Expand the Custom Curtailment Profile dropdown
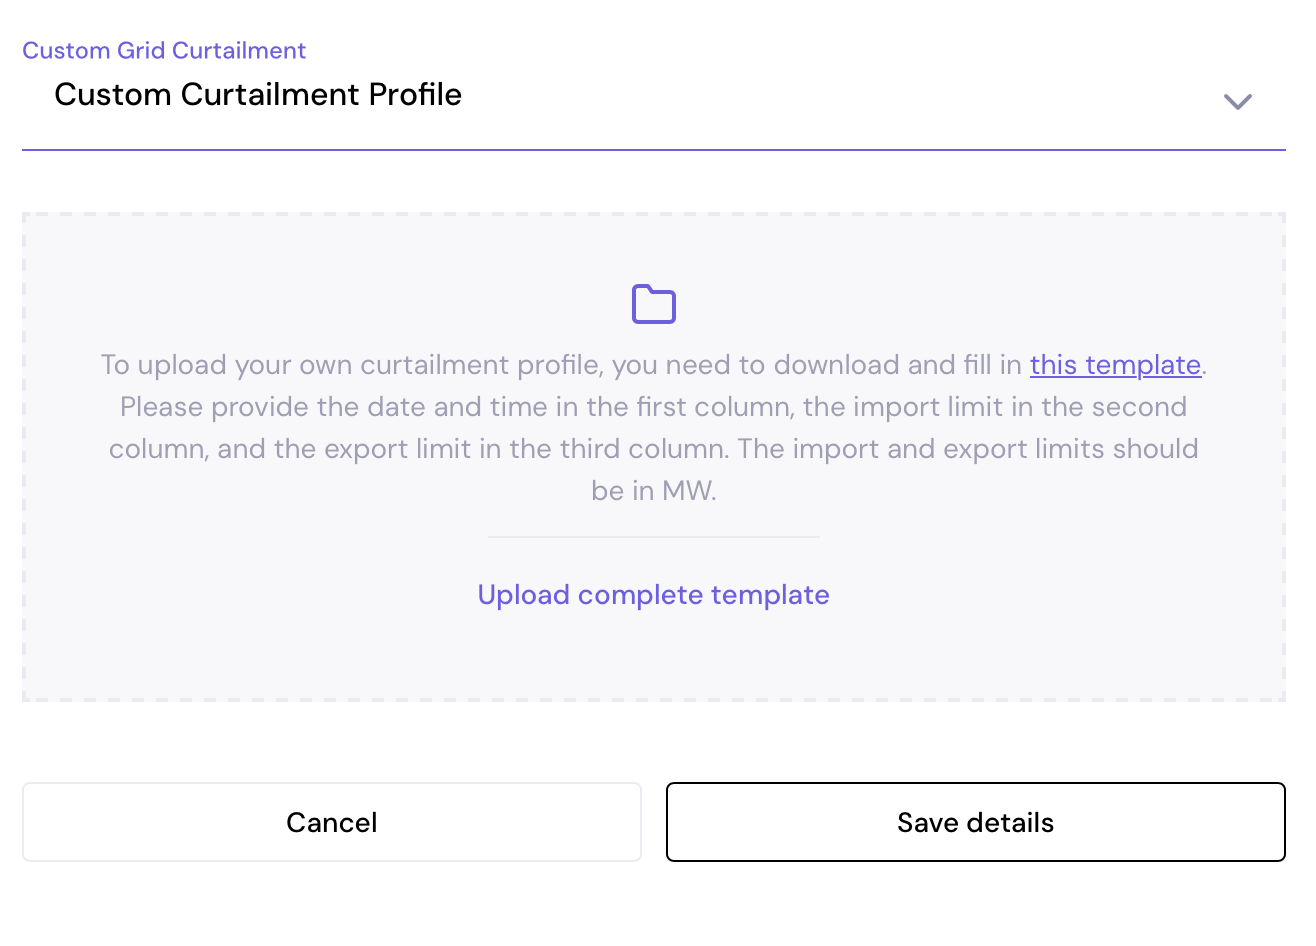 [1238, 101]
